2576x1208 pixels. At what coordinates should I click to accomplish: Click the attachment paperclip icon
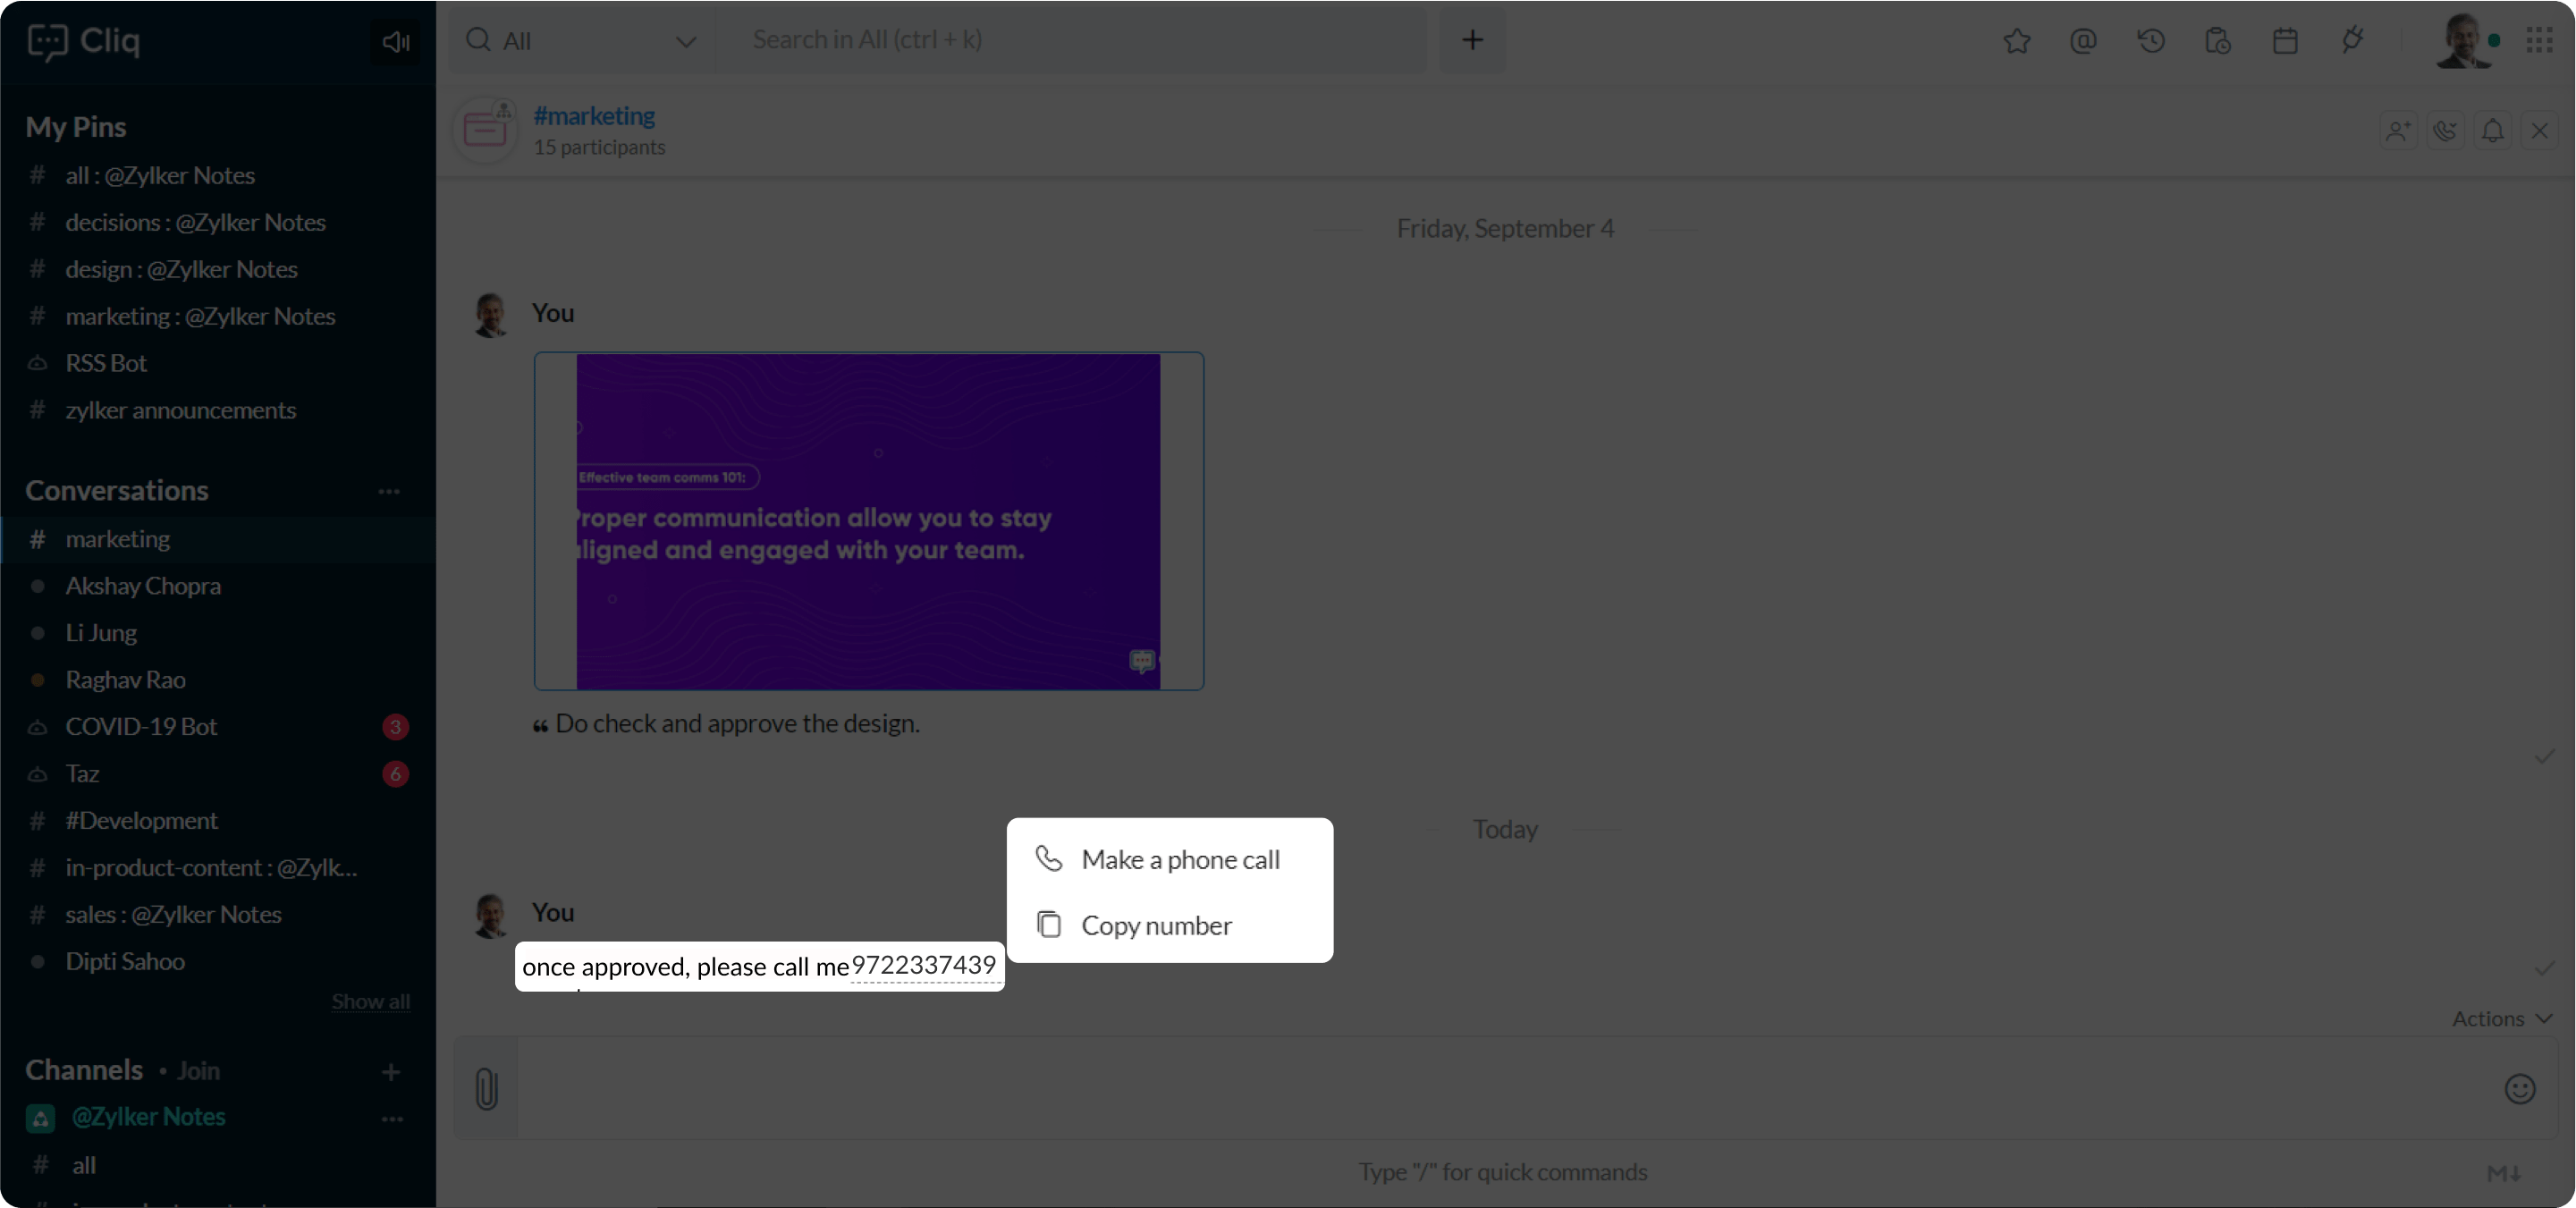coord(487,1089)
